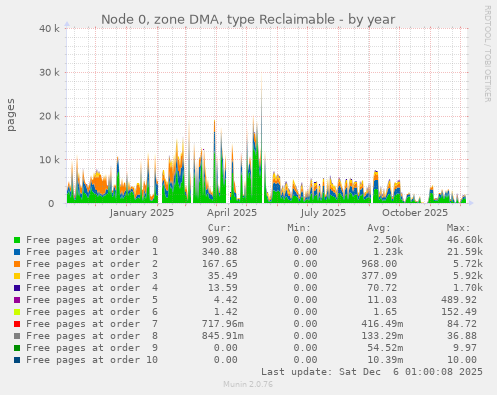Click the average value 2.50k
Image resolution: width=497 pixels, height=395 pixels.
coord(388,240)
